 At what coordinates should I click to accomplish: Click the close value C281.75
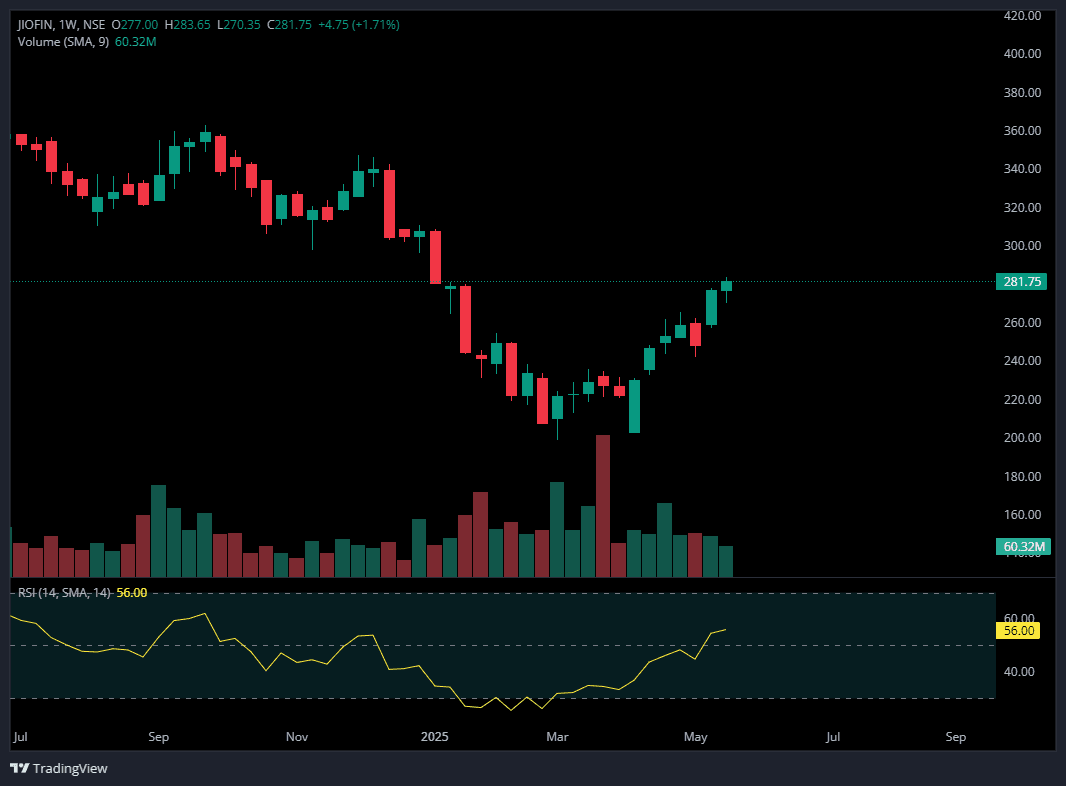pos(290,24)
